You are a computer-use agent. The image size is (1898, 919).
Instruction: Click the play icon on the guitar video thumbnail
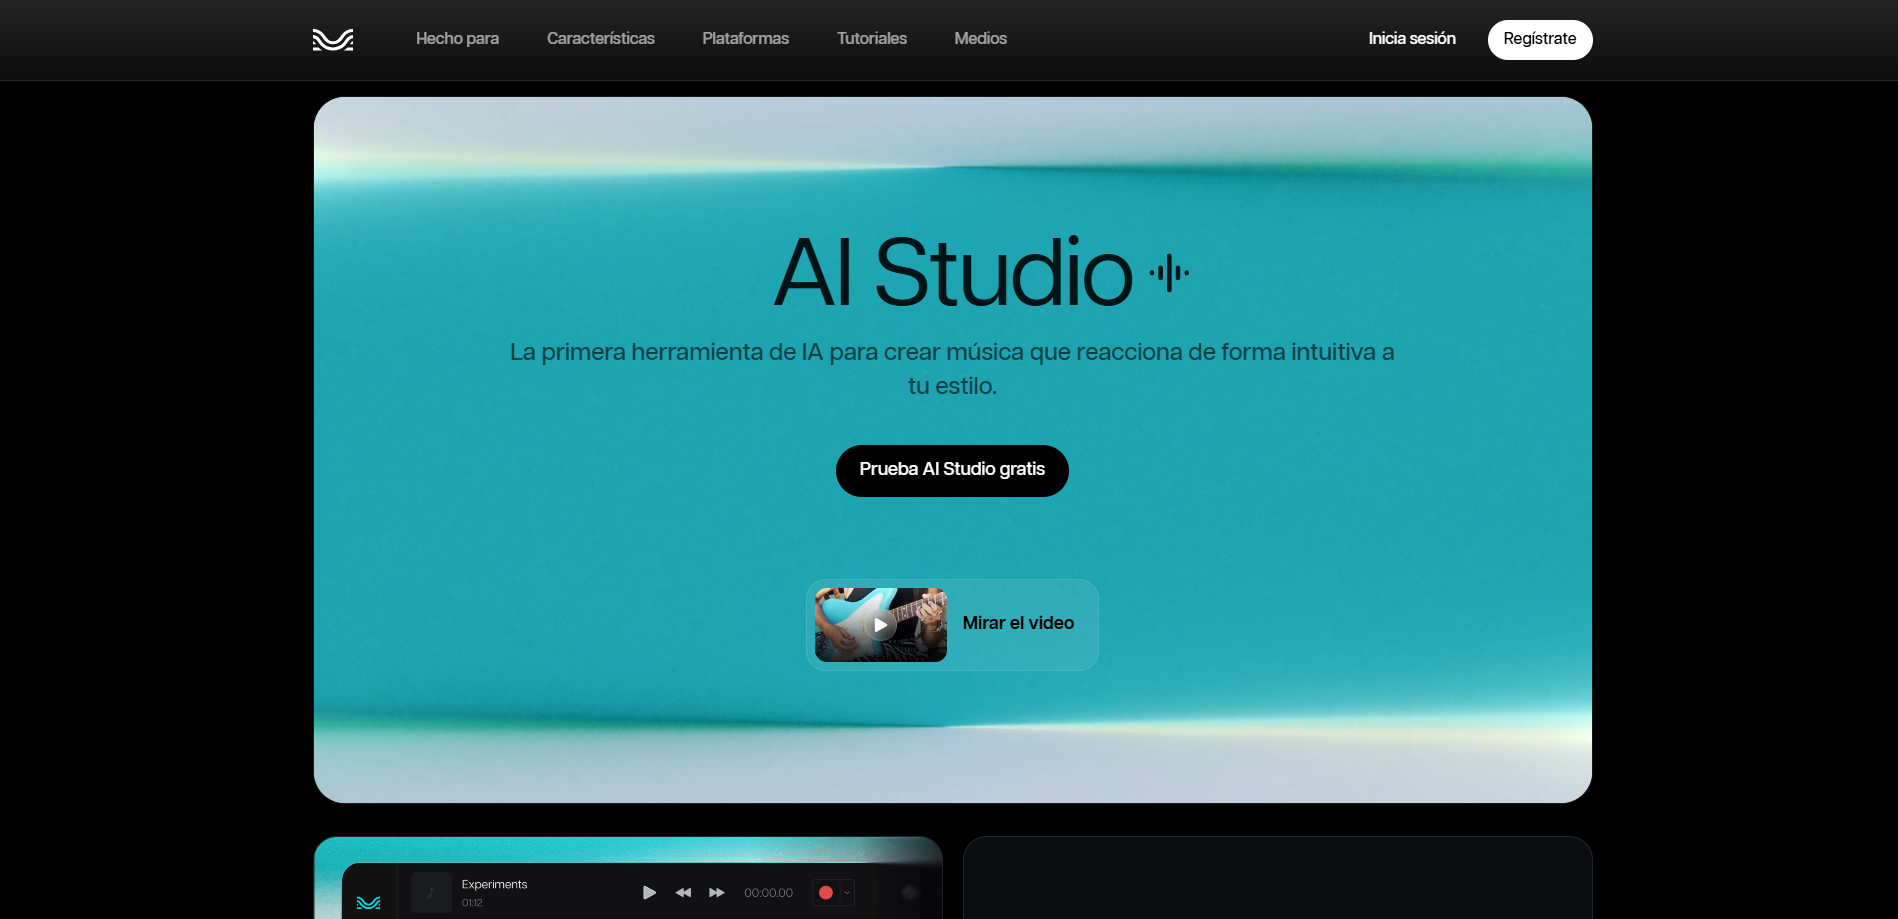pos(881,625)
